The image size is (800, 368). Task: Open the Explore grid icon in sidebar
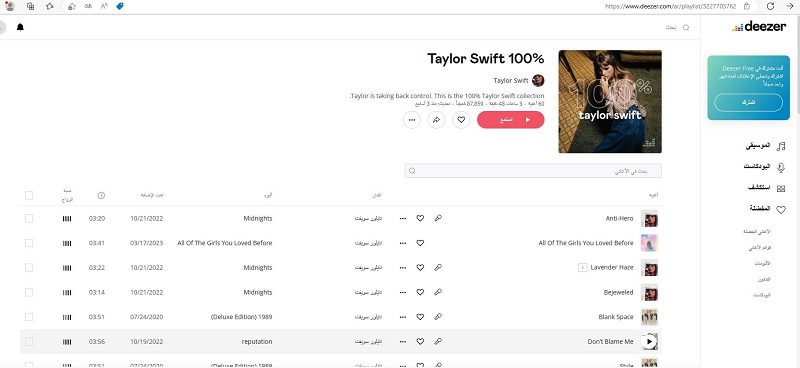tap(781, 188)
